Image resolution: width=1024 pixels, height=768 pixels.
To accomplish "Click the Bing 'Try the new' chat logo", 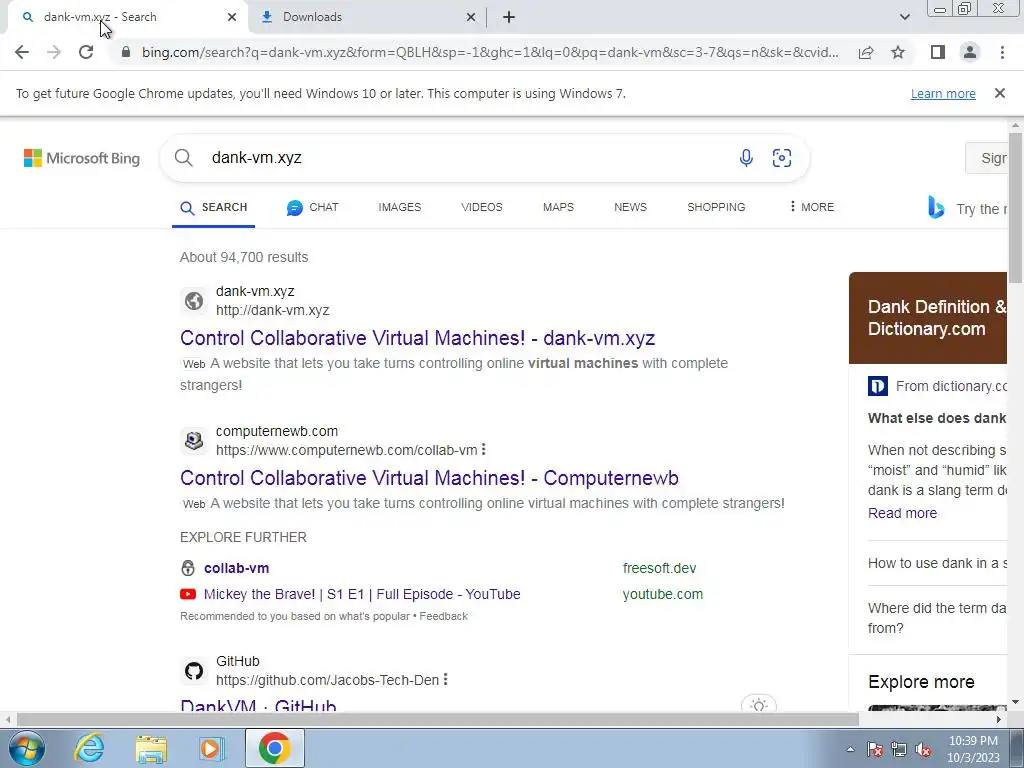I will click(936, 208).
